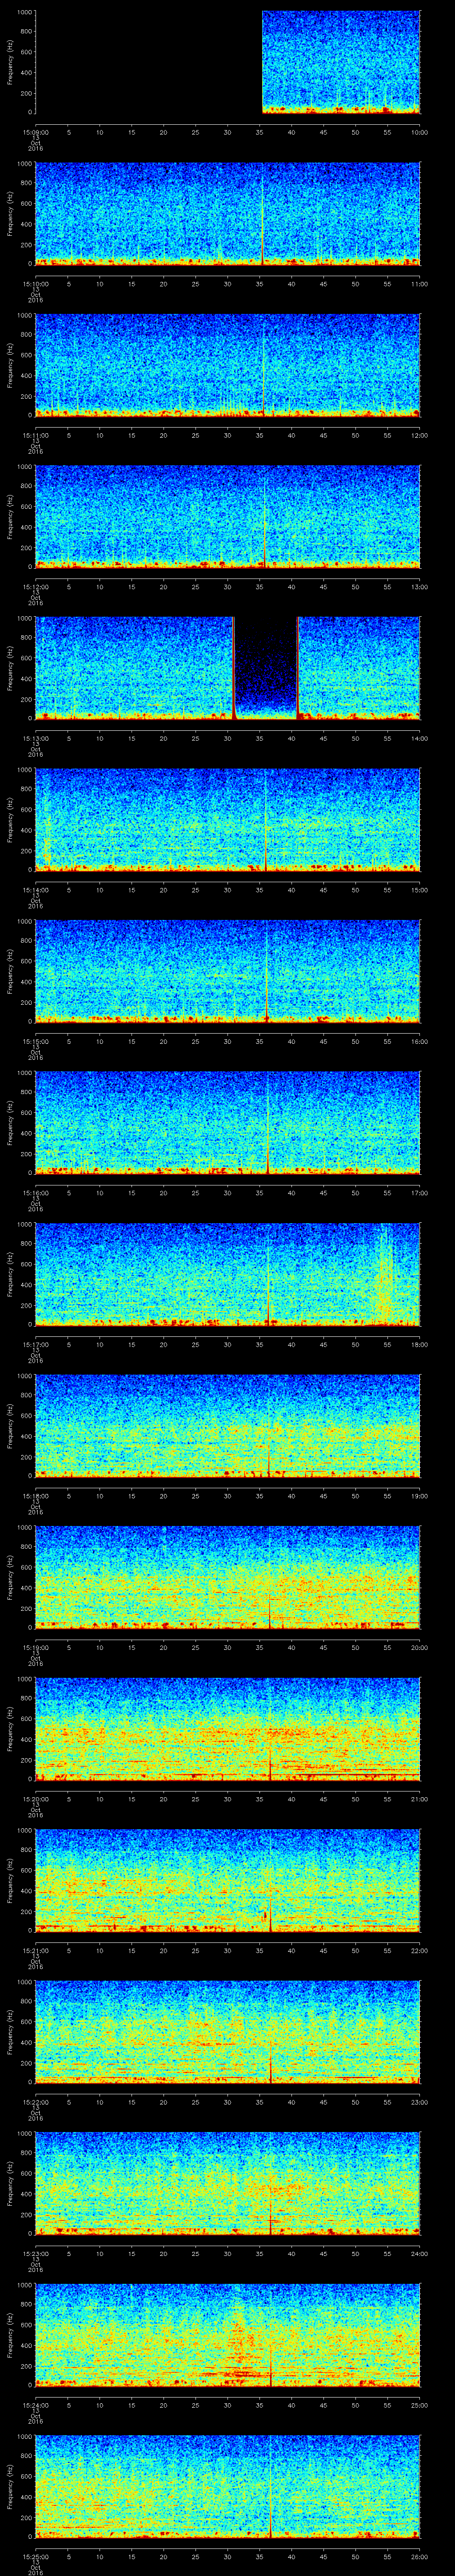Click the 15:14:00 start time label
Screen dimensions: 455x2576
[35, 890]
